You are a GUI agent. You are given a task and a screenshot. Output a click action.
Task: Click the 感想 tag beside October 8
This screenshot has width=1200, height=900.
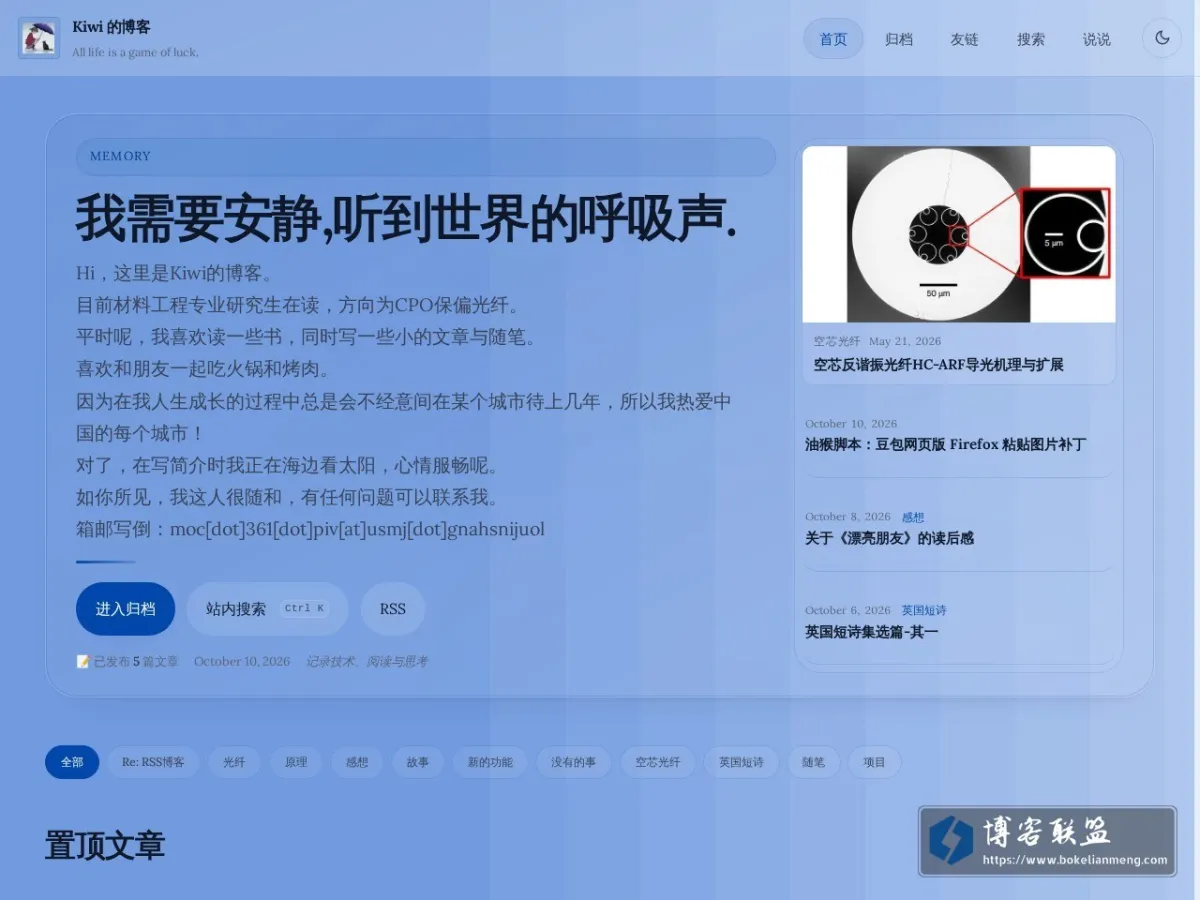tap(913, 517)
